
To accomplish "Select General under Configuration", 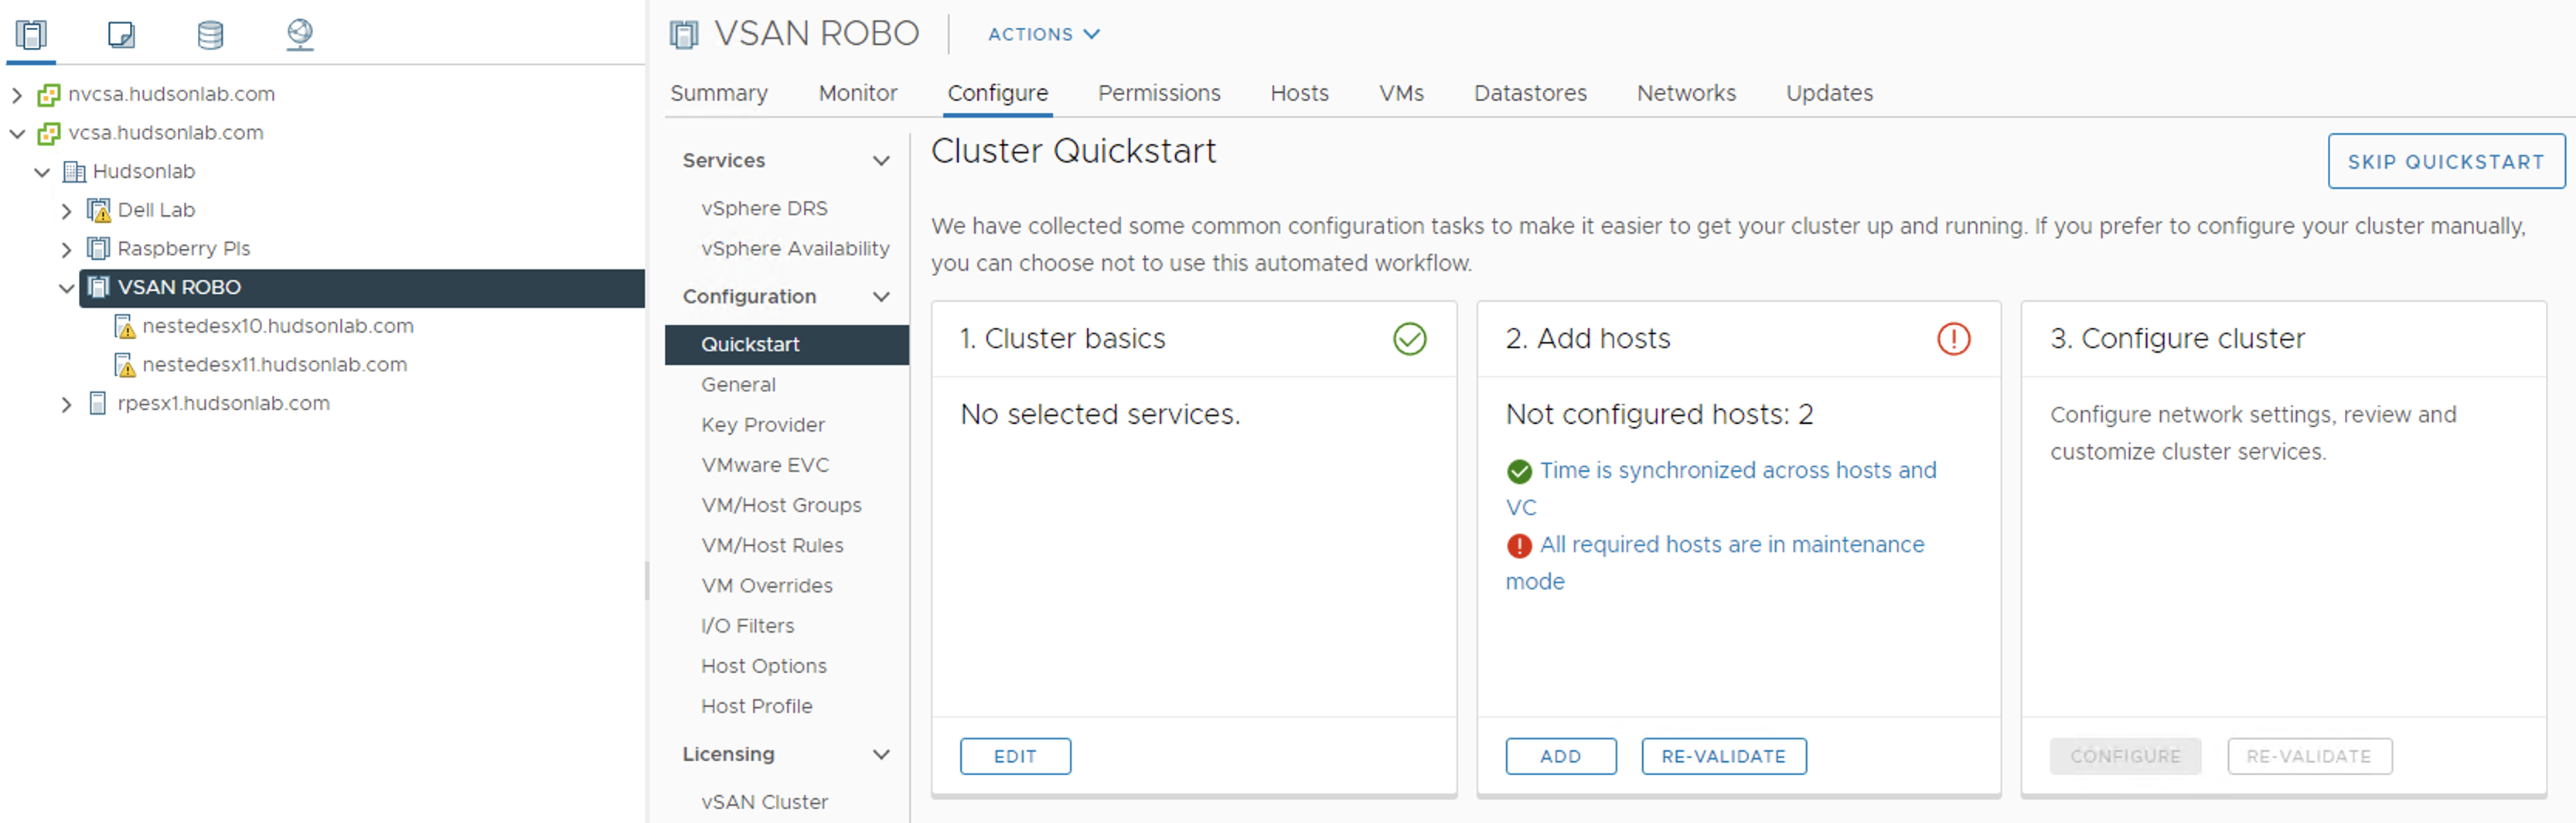I will point(738,384).
